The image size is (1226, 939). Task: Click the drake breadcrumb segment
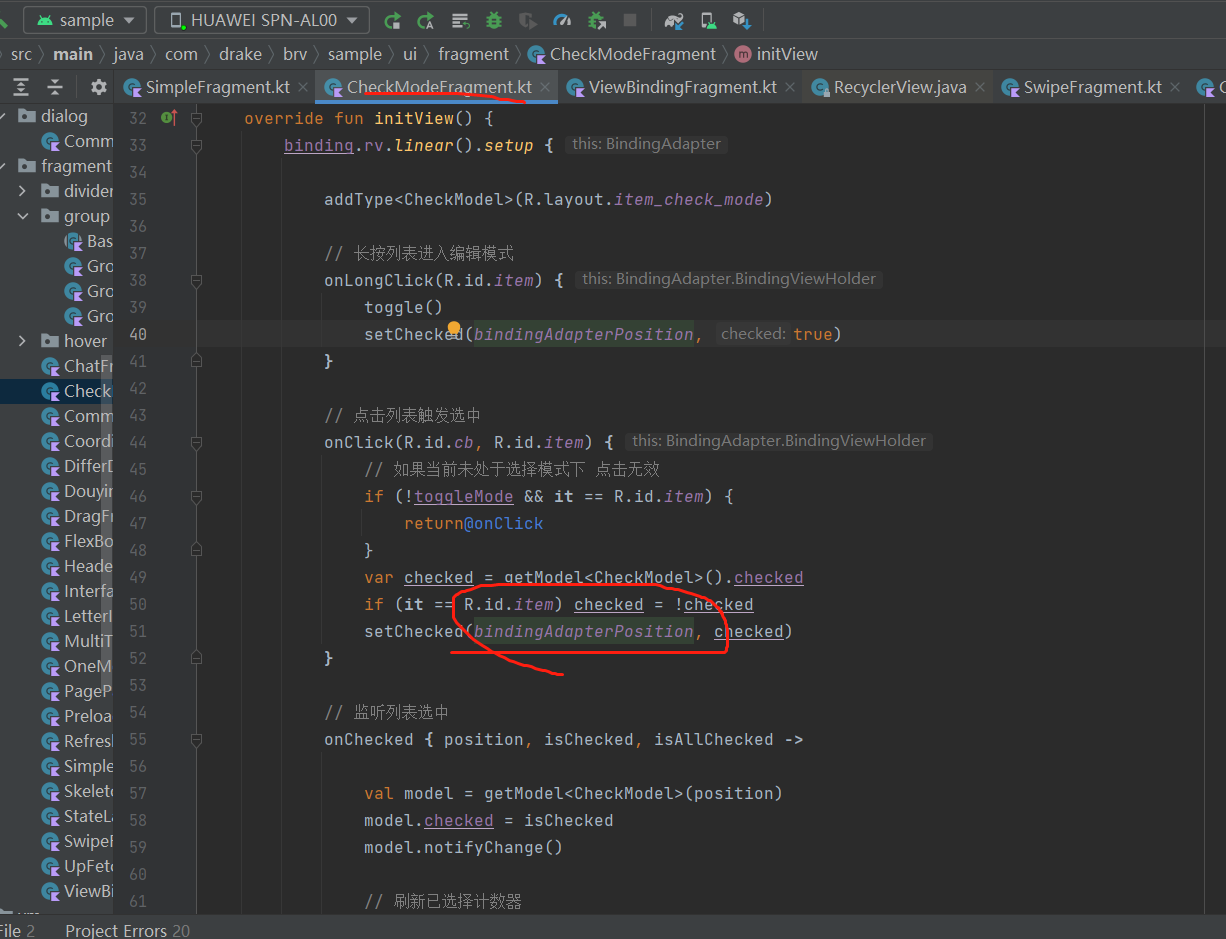point(240,54)
